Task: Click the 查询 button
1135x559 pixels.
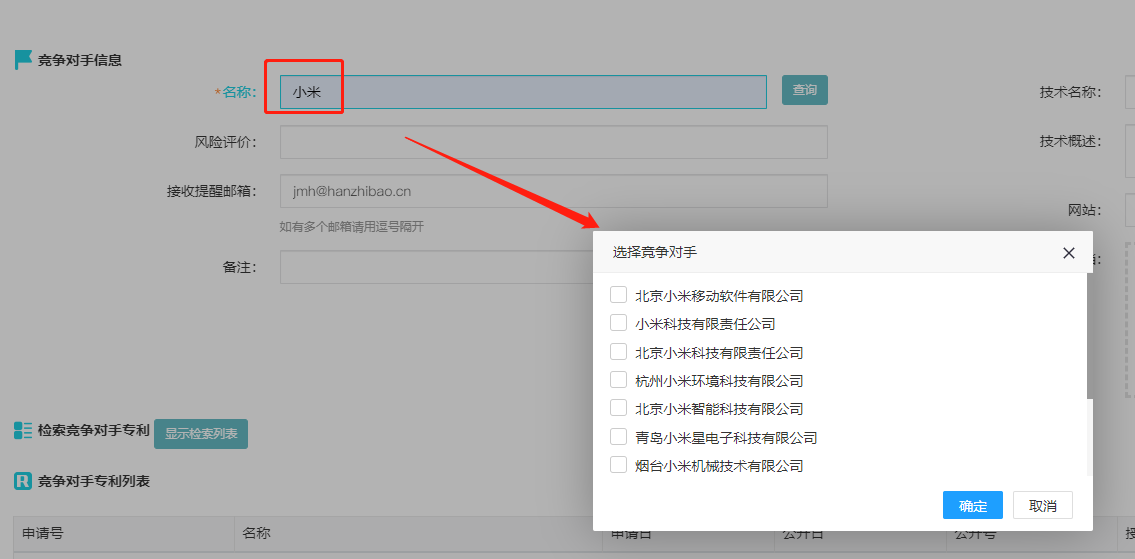Action: point(804,91)
